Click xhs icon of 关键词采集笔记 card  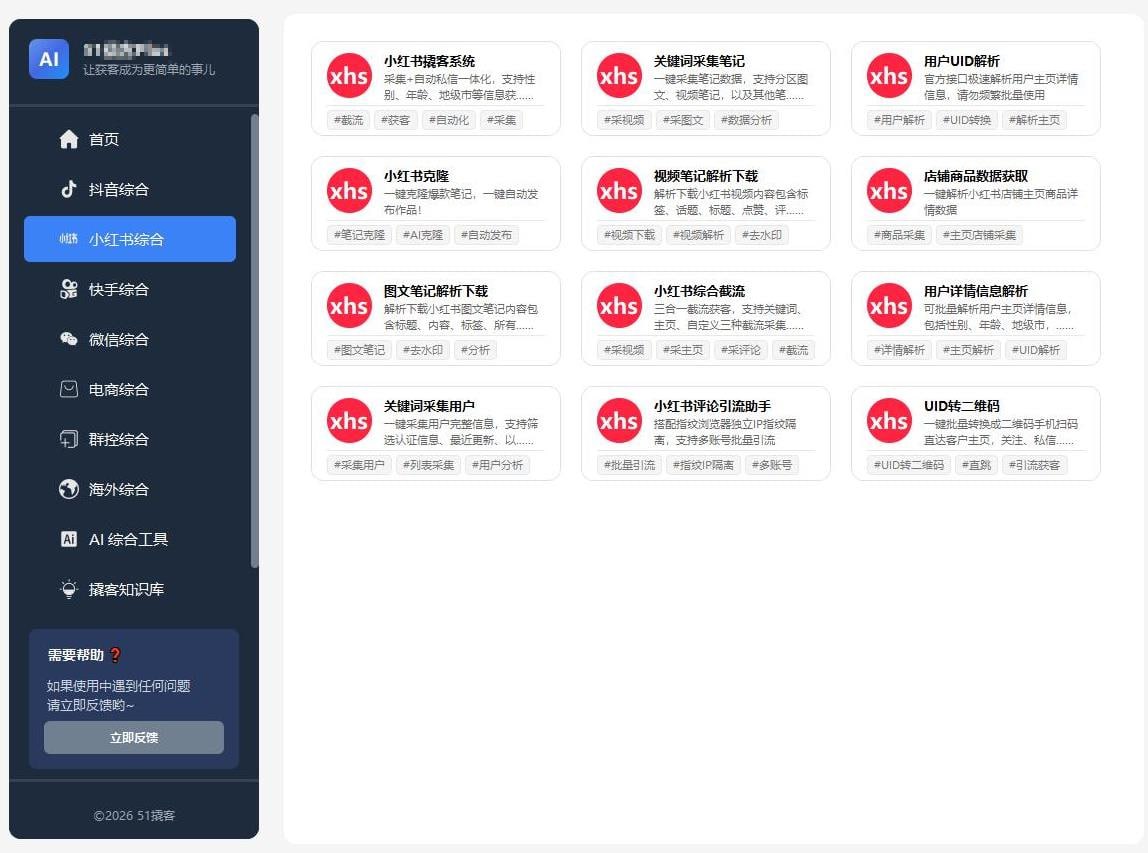pos(619,75)
